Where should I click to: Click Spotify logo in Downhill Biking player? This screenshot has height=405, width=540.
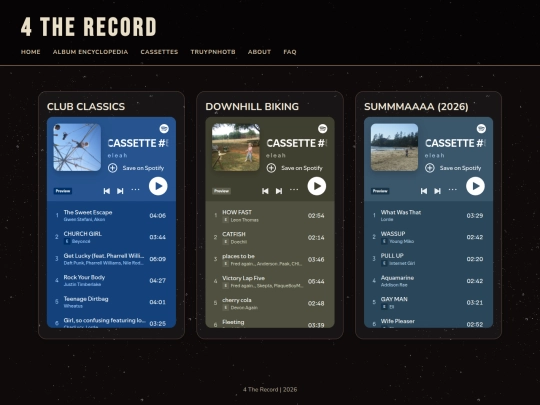pyautogui.click(x=323, y=129)
